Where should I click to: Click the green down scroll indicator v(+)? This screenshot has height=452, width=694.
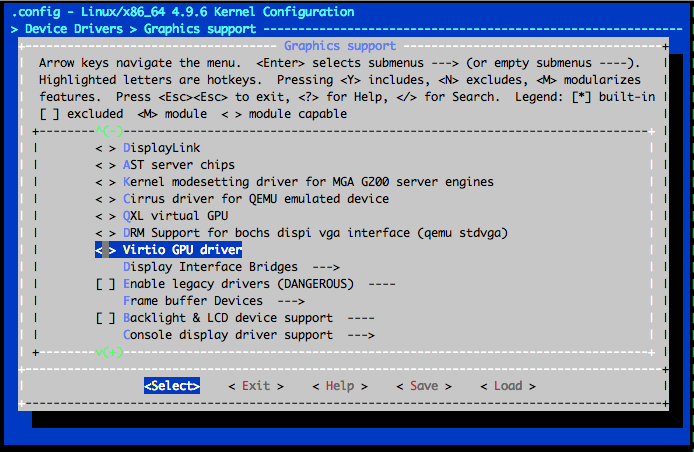click(x=109, y=352)
